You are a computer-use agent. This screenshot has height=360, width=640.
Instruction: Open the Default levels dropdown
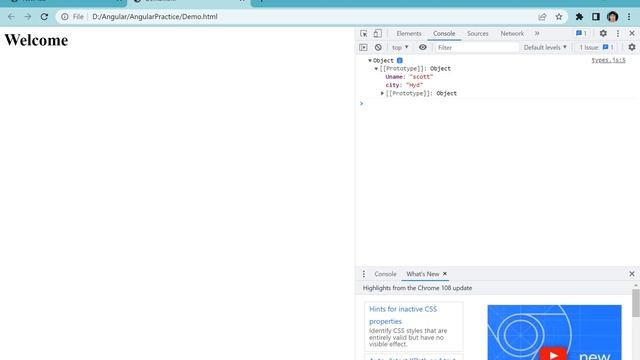tap(545, 47)
